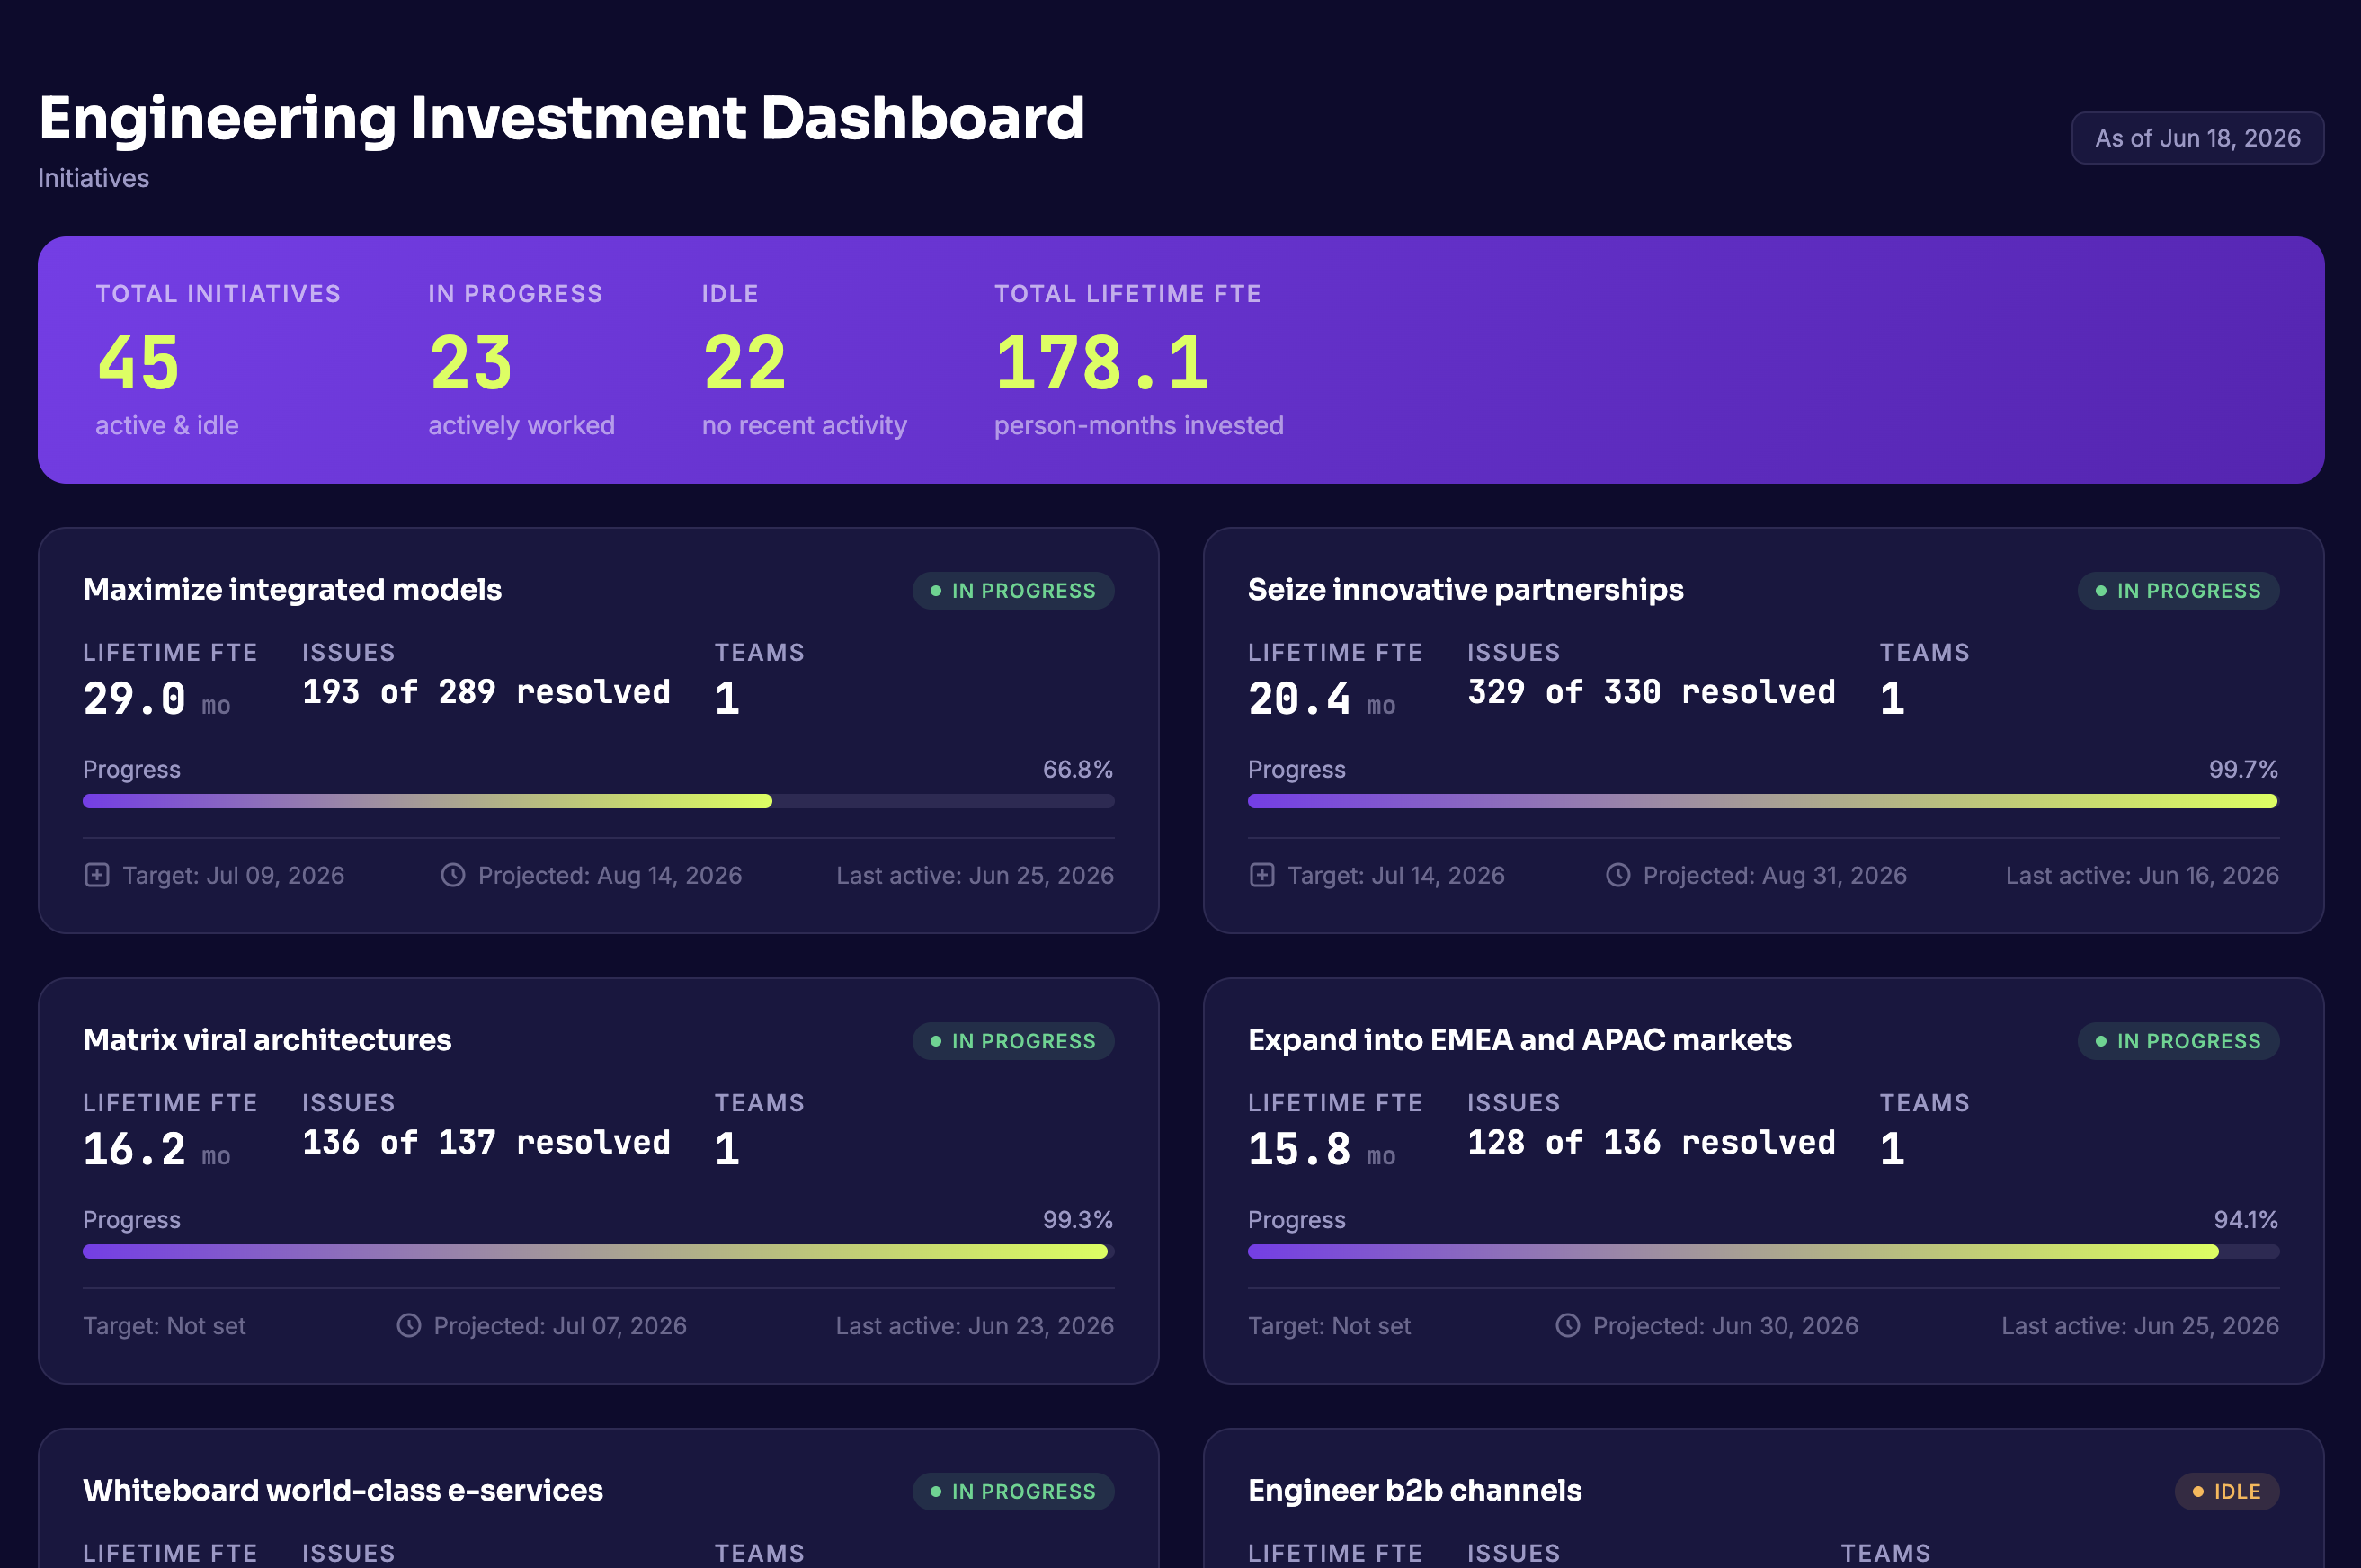Click target calendar icon in Maximize integrated models card

pyautogui.click(x=97, y=875)
